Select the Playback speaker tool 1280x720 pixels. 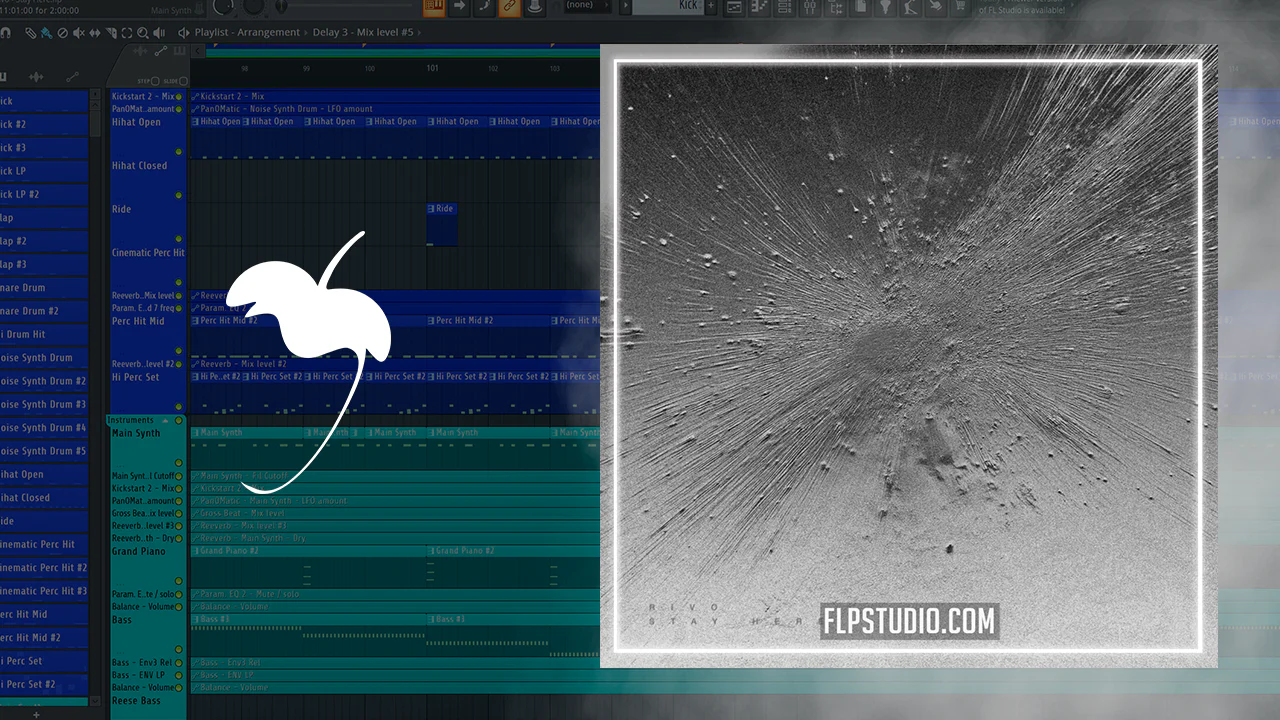coord(159,32)
